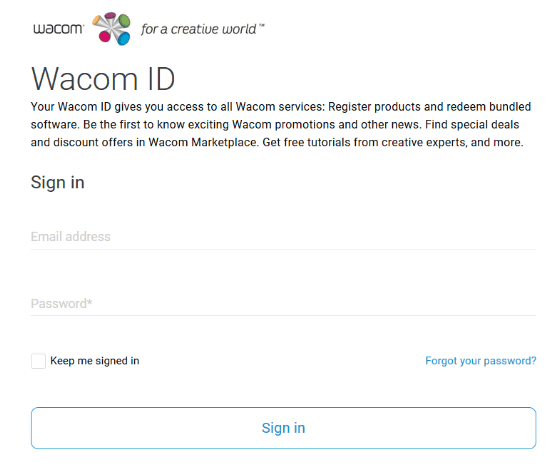
Task: Click the trademark symbol after the tagline
Action: click(x=261, y=25)
